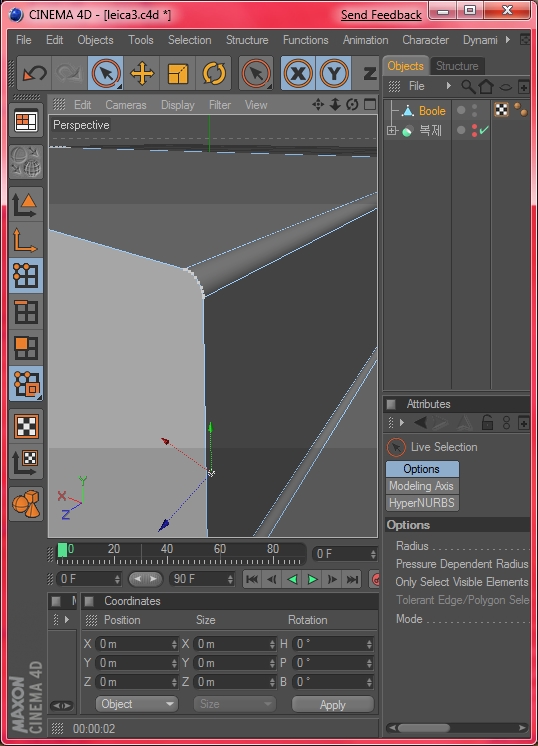Expand the hidden menu bar items arrow
This screenshot has height=746, width=538.
508,39
